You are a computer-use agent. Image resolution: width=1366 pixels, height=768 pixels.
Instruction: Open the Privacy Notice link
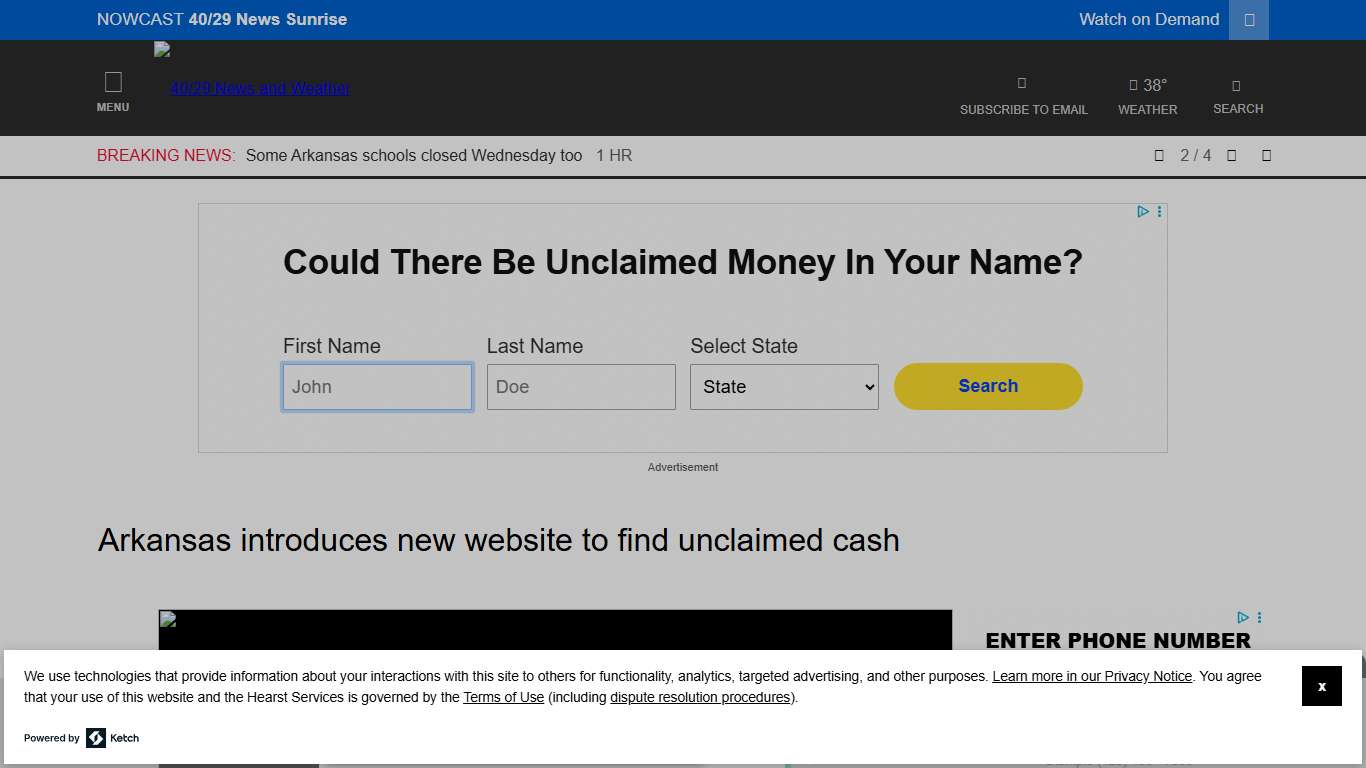[x=1091, y=676]
